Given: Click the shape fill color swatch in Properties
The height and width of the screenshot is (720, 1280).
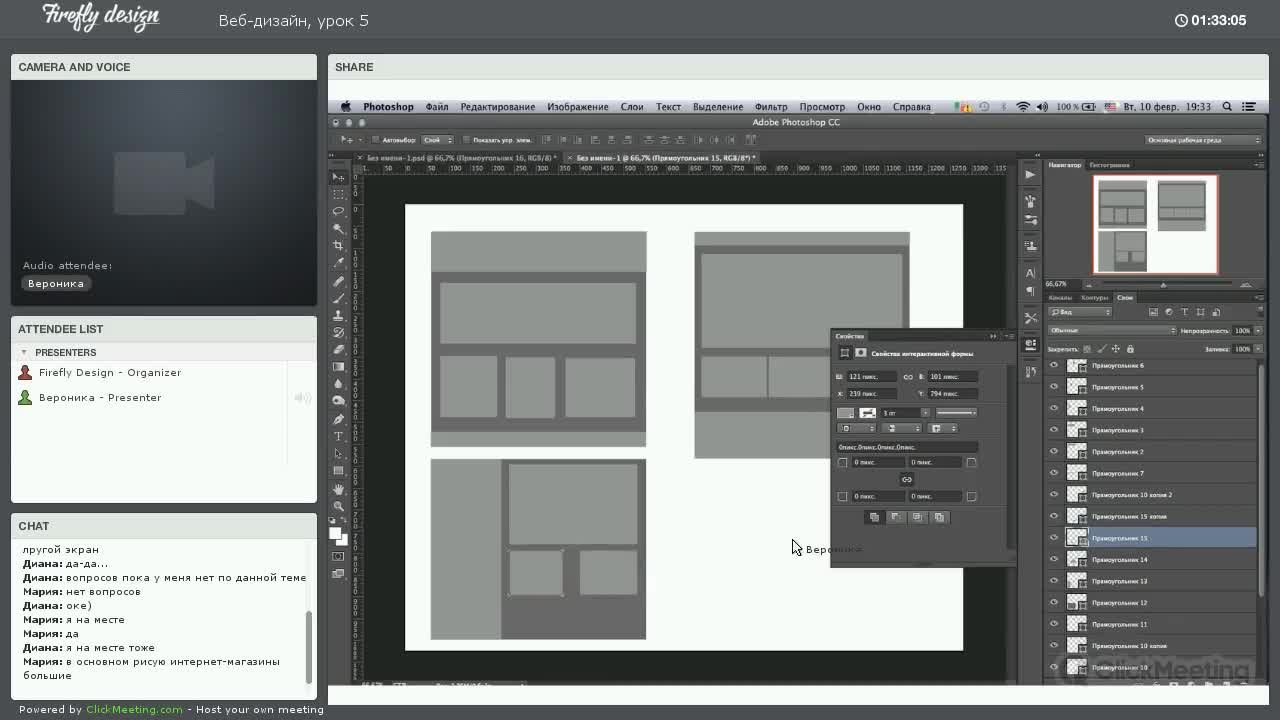Looking at the screenshot, I should point(845,412).
